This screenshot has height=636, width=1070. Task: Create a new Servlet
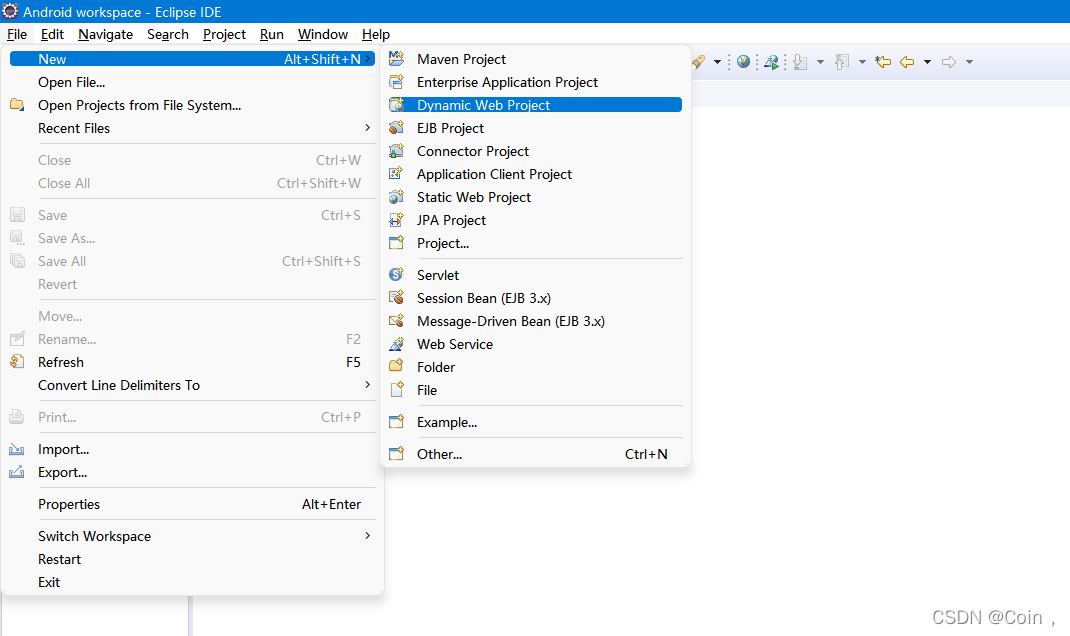pos(535,275)
